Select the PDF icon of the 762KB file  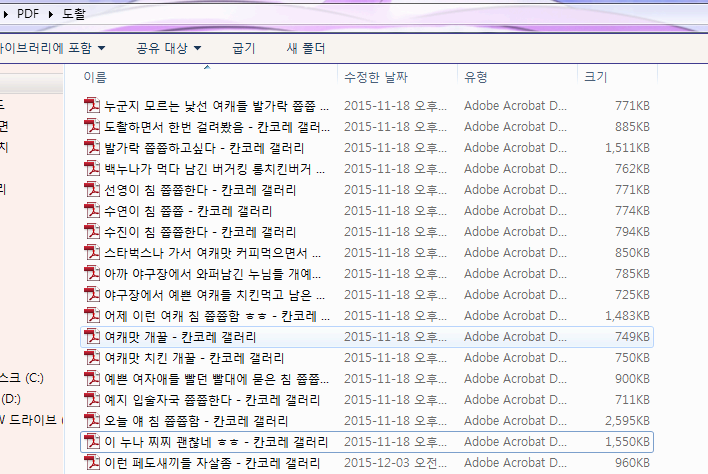(x=92, y=169)
